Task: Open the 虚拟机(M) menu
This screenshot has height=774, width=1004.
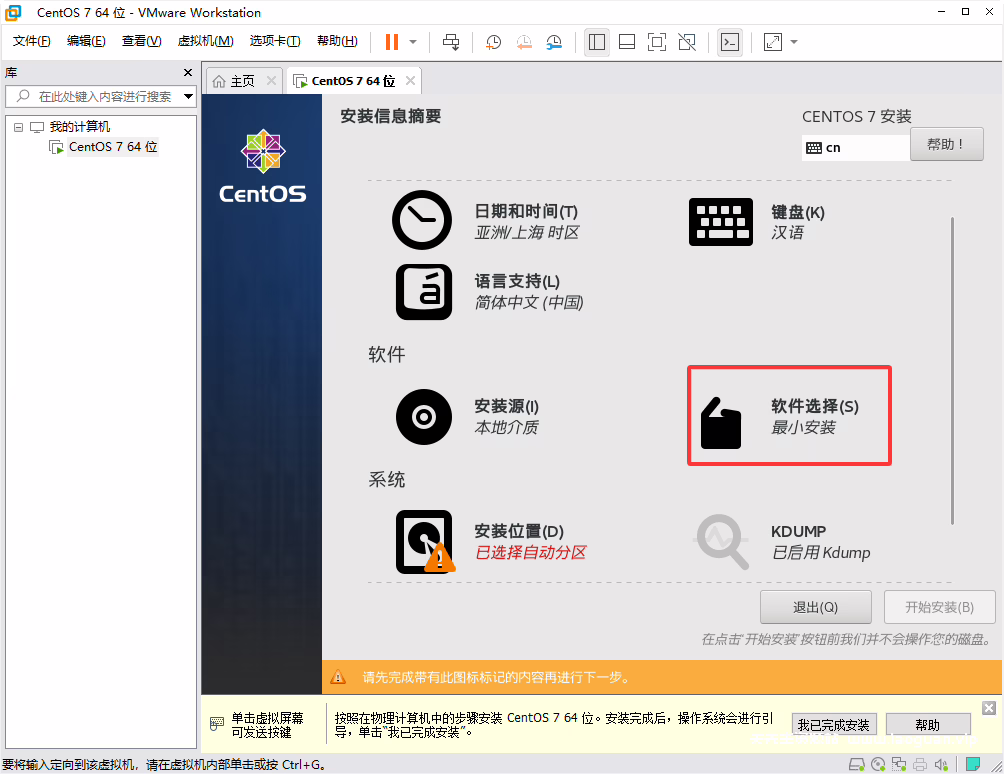Action: coord(205,41)
